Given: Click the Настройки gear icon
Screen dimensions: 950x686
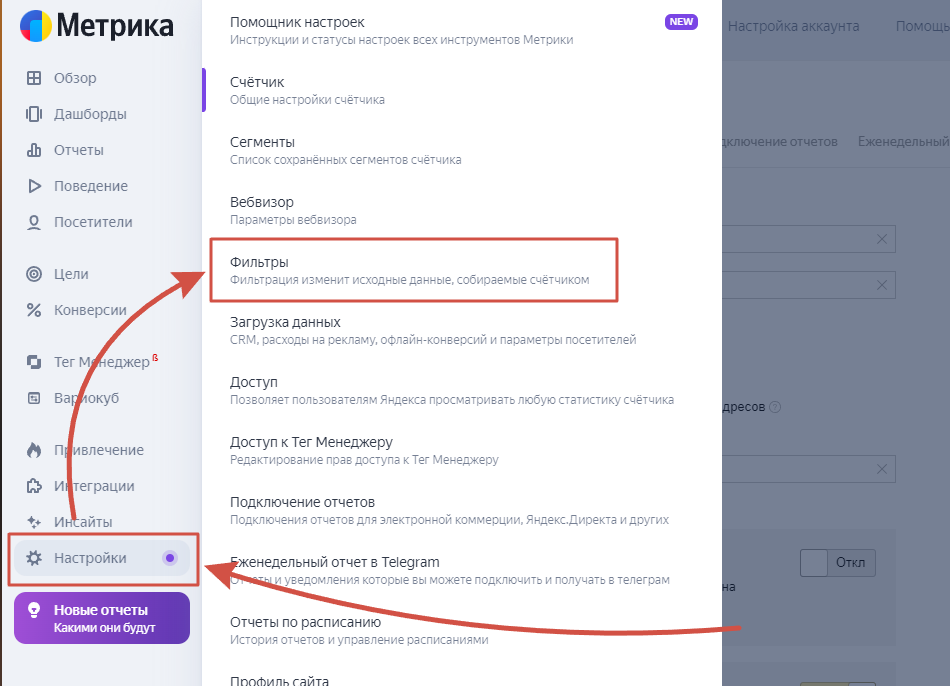Looking at the screenshot, I should point(34,558).
